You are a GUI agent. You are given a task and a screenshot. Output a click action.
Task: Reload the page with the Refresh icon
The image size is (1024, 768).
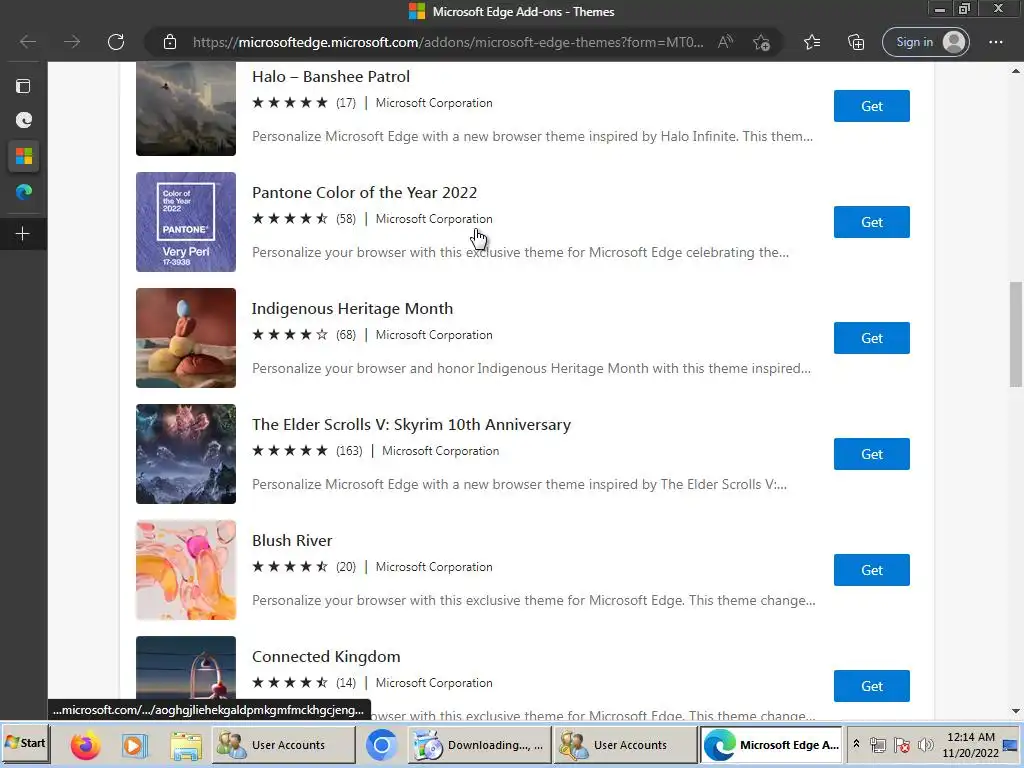point(116,42)
